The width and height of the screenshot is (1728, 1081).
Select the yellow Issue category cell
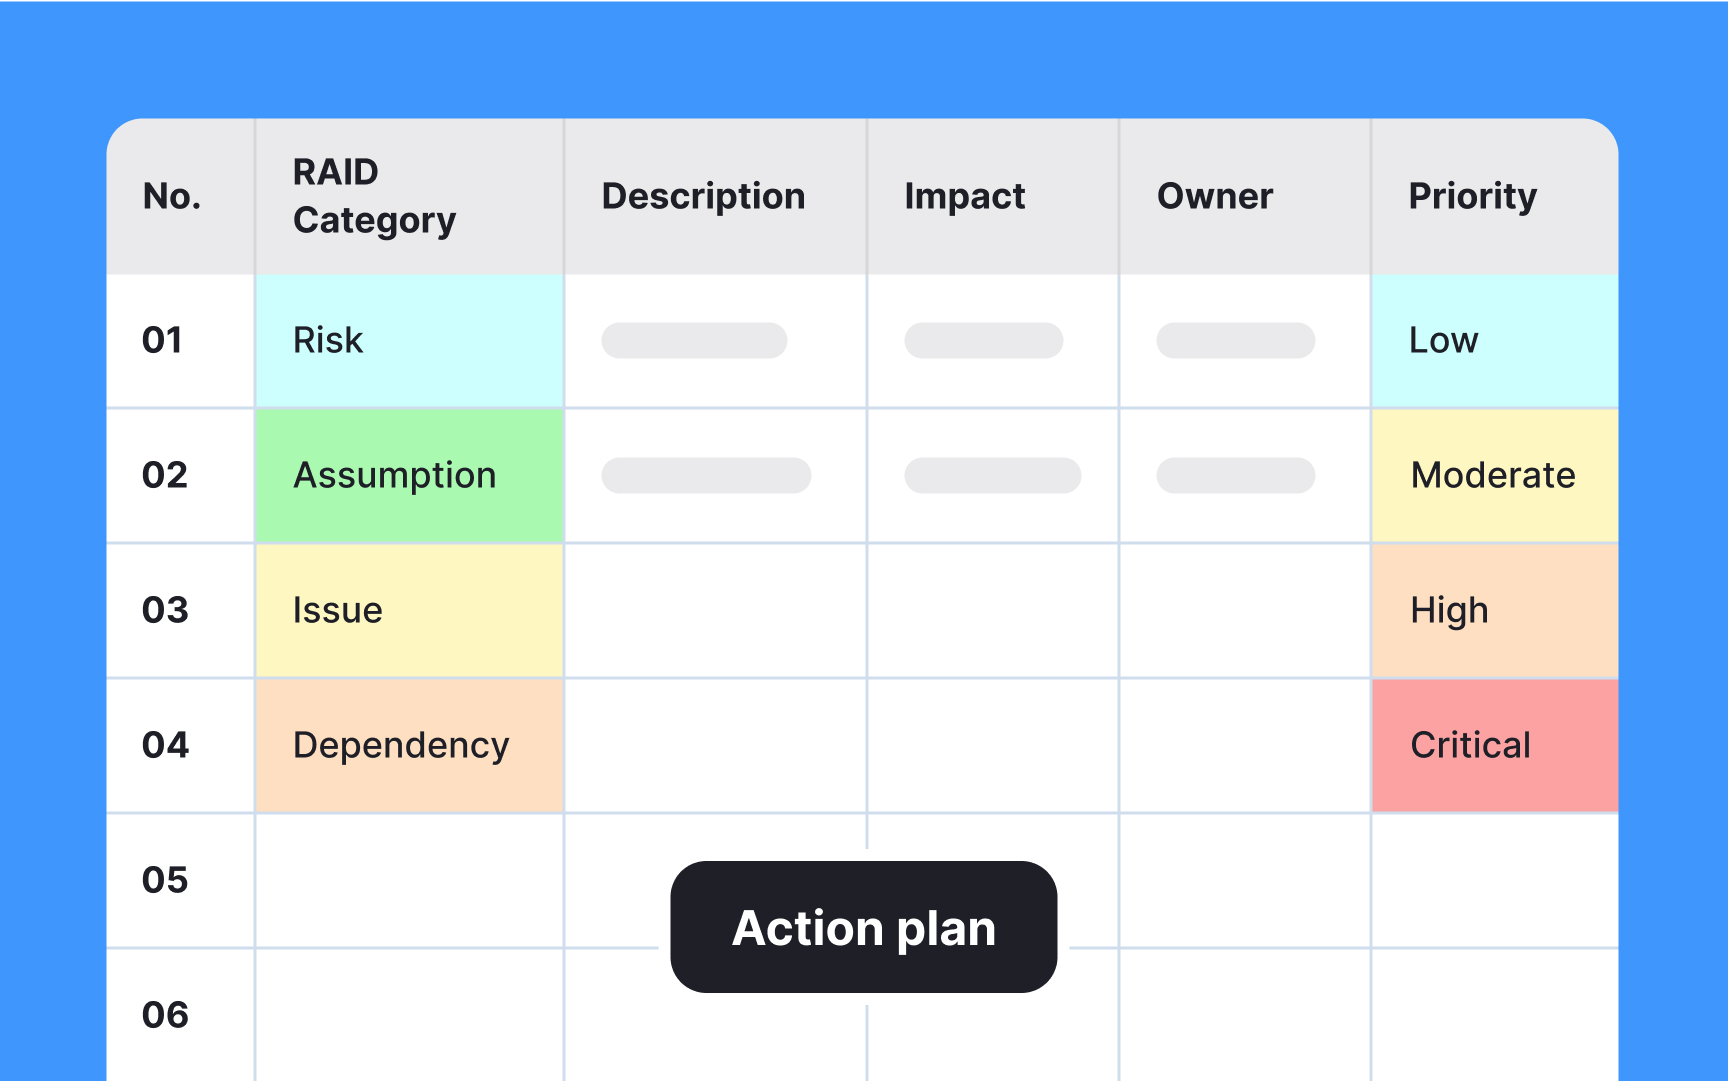coord(409,611)
